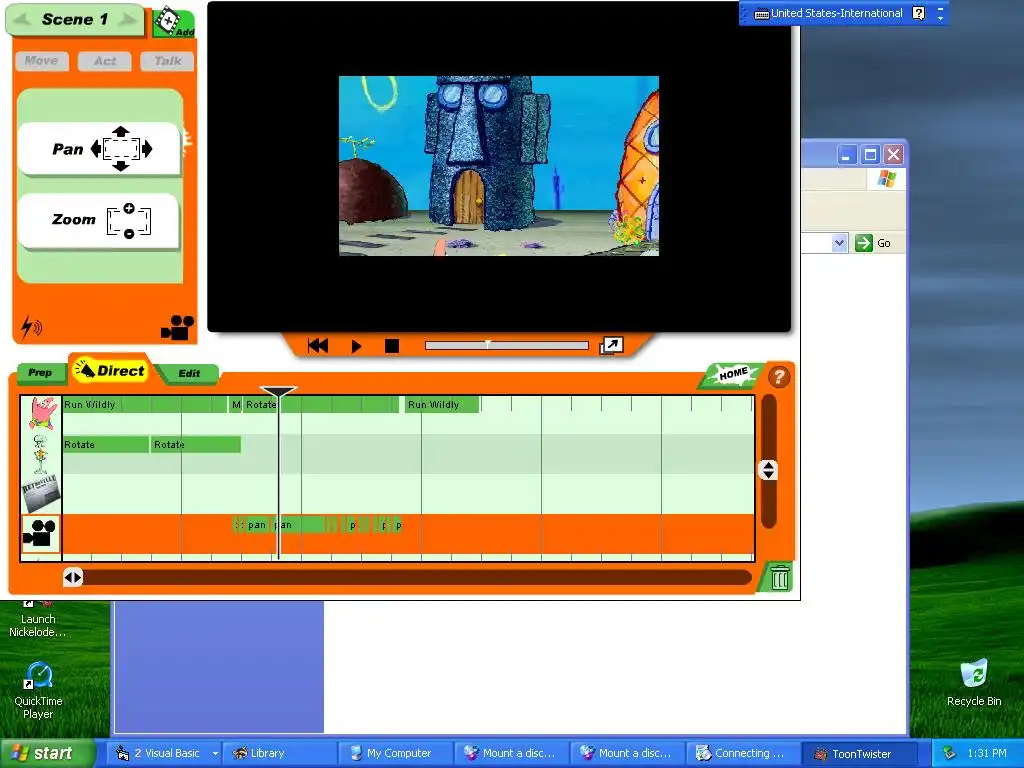Image resolution: width=1024 pixels, height=768 pixels.
Task: Click the timeline playhead marker
Action: [278, 391]
